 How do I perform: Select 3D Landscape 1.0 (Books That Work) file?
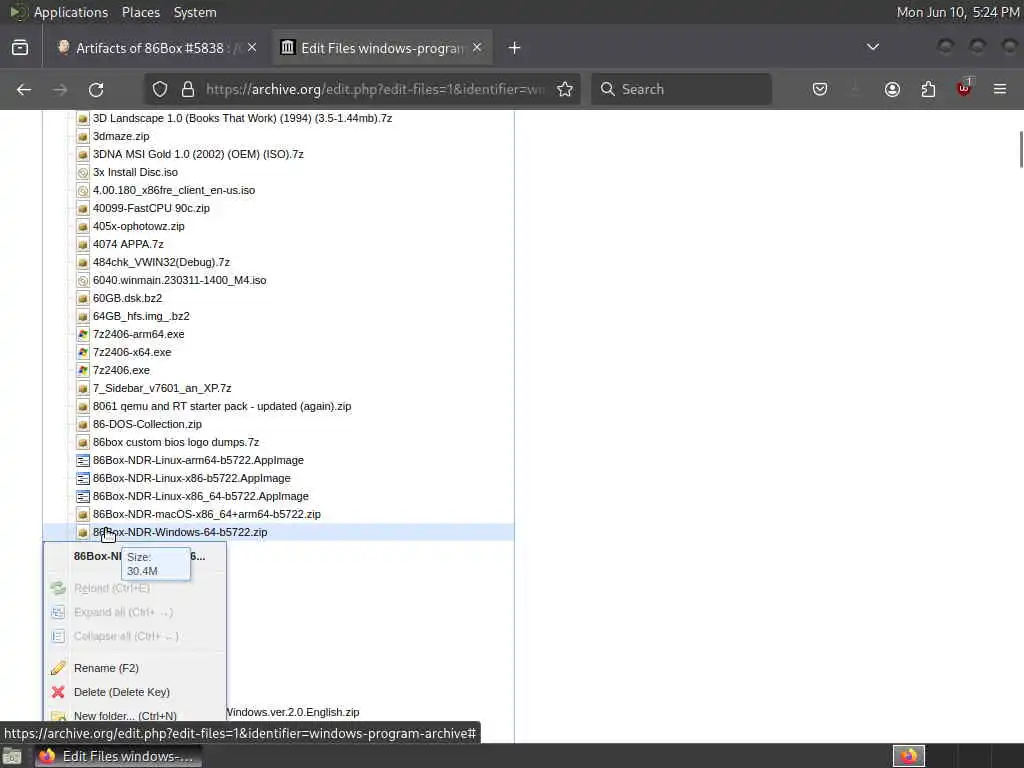point(242,118)
